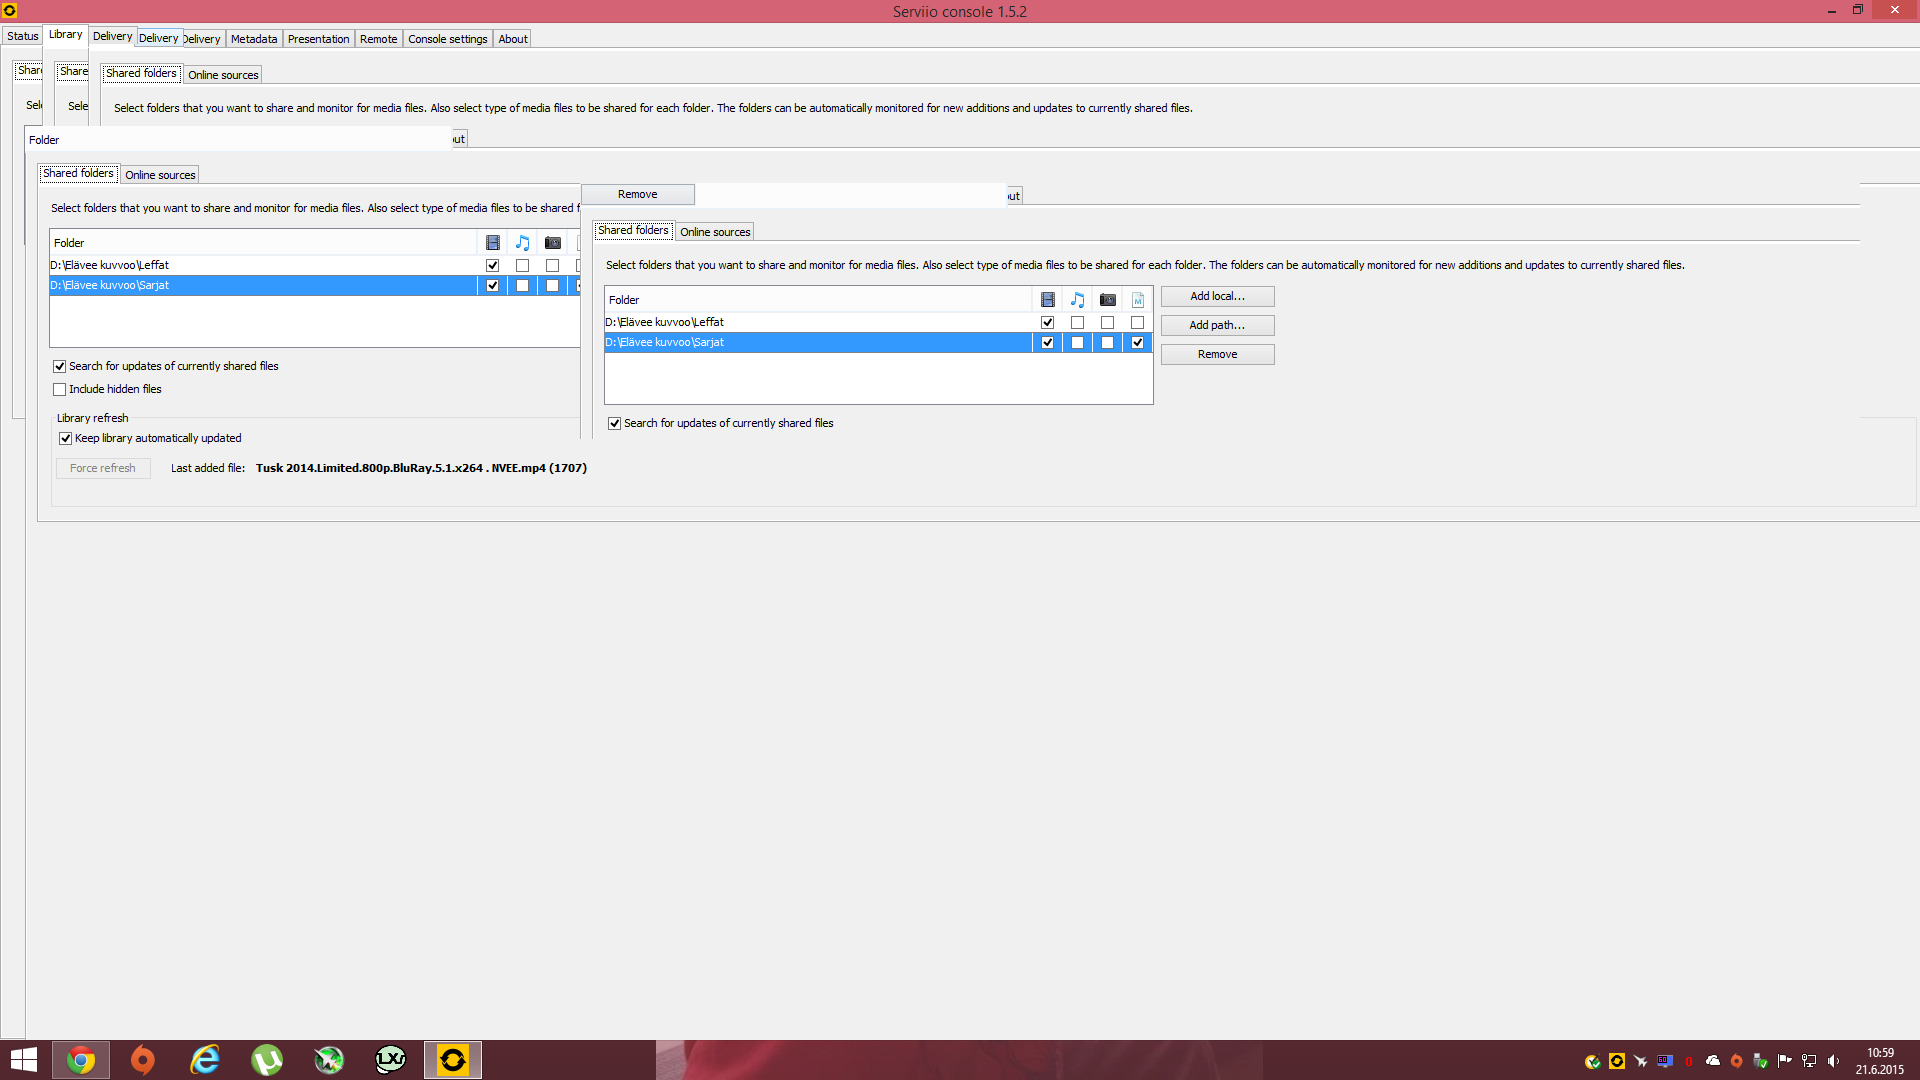Untick Keep library automatically updated
Screen dimensions: 1920x1080
[x=66, y=439]
